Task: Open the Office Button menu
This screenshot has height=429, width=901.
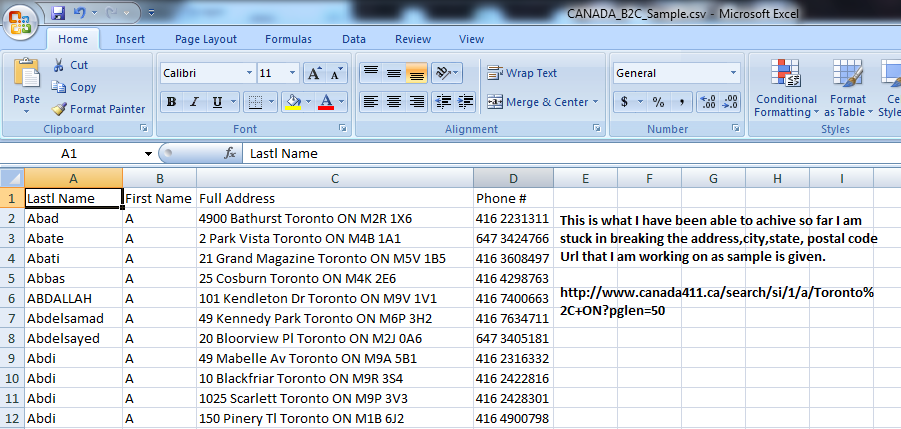Action: point(21,22)
